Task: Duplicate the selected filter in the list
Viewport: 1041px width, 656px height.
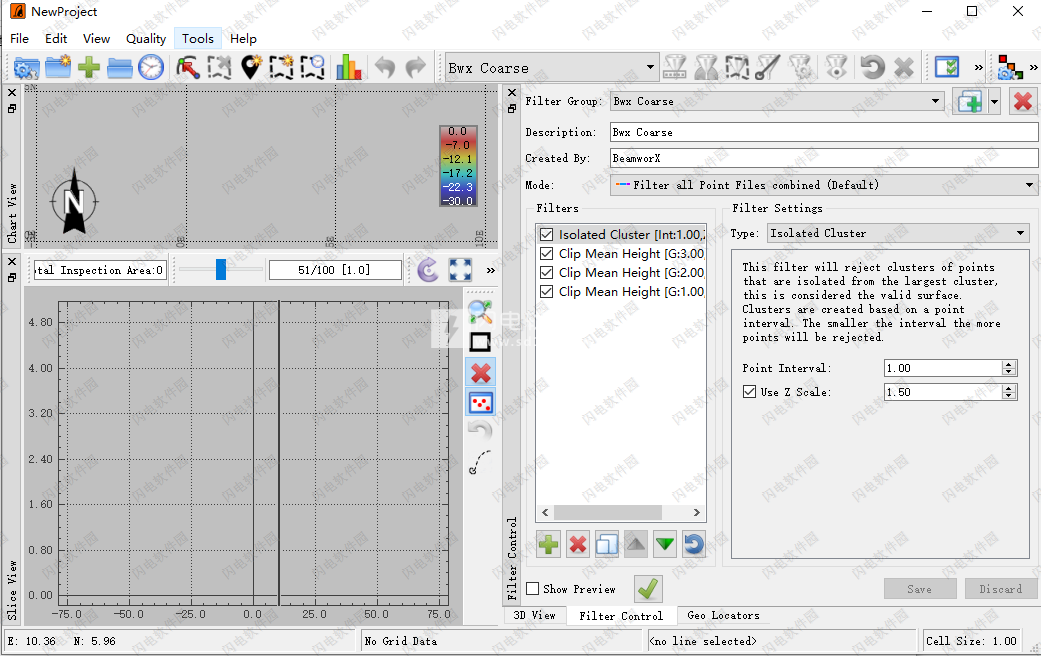Action: (607, 545)
